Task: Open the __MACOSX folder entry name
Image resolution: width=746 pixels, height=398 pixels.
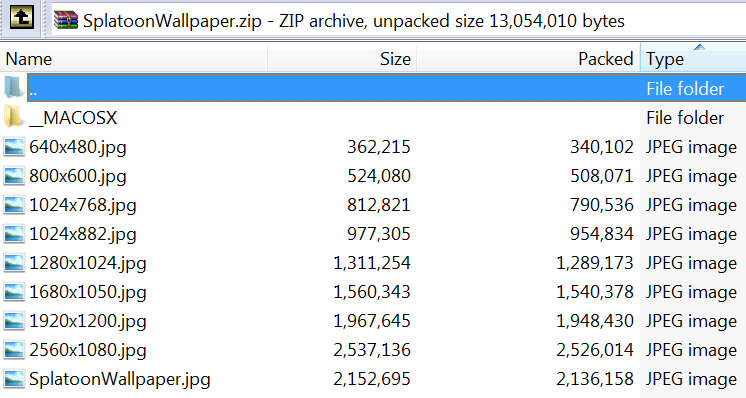Action: coord(73,117)
